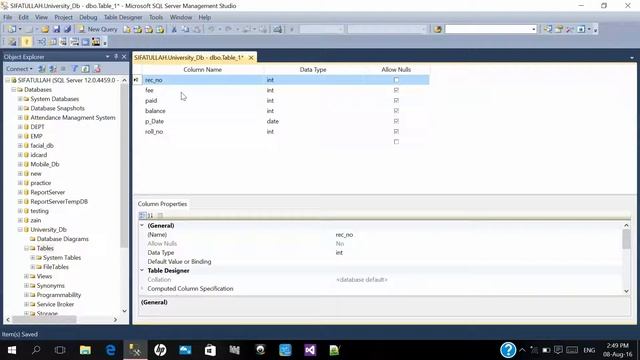The width and height of the screenshot is (640, 360).
Task: Open the Tools menu
Action: [156, 17]
